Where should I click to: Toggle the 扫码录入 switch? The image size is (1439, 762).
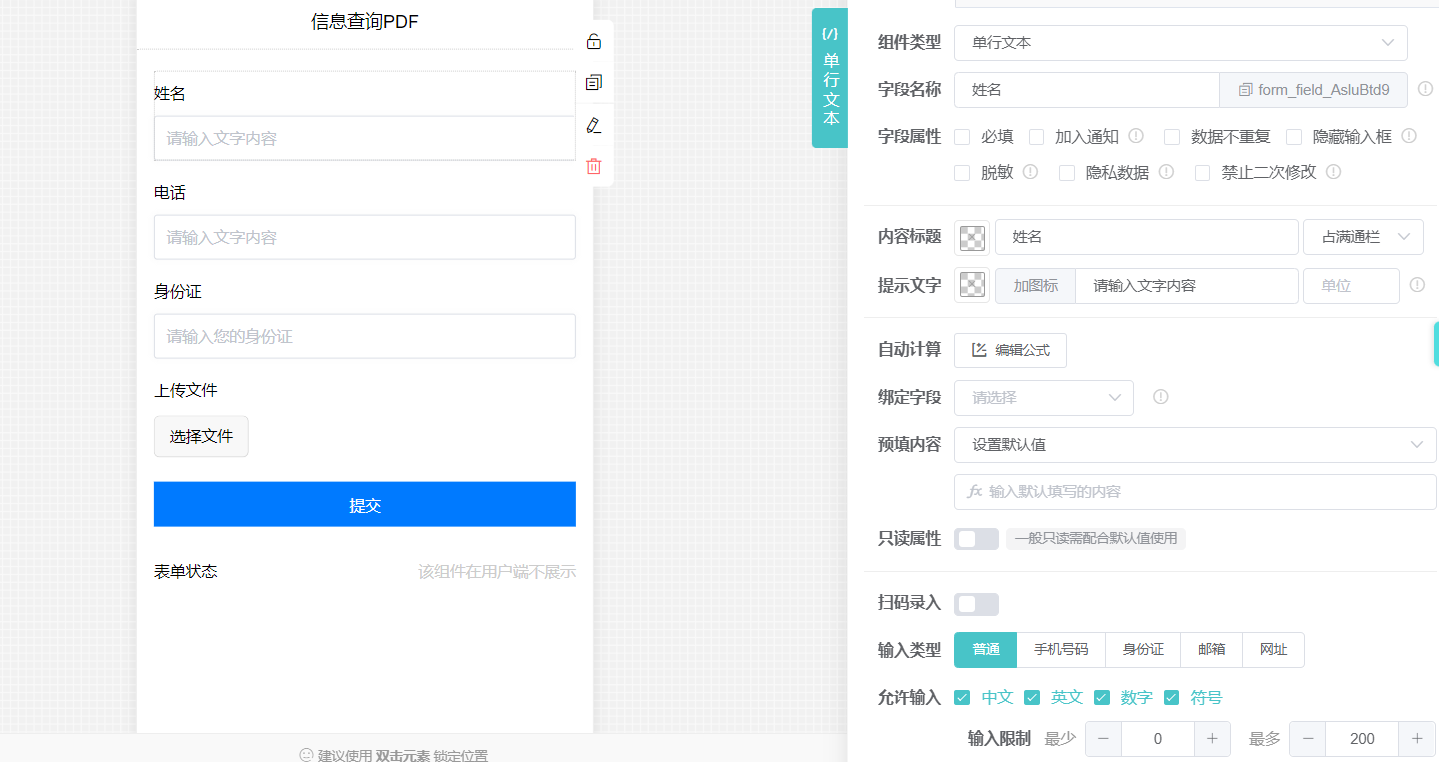[x=976, y=604]
